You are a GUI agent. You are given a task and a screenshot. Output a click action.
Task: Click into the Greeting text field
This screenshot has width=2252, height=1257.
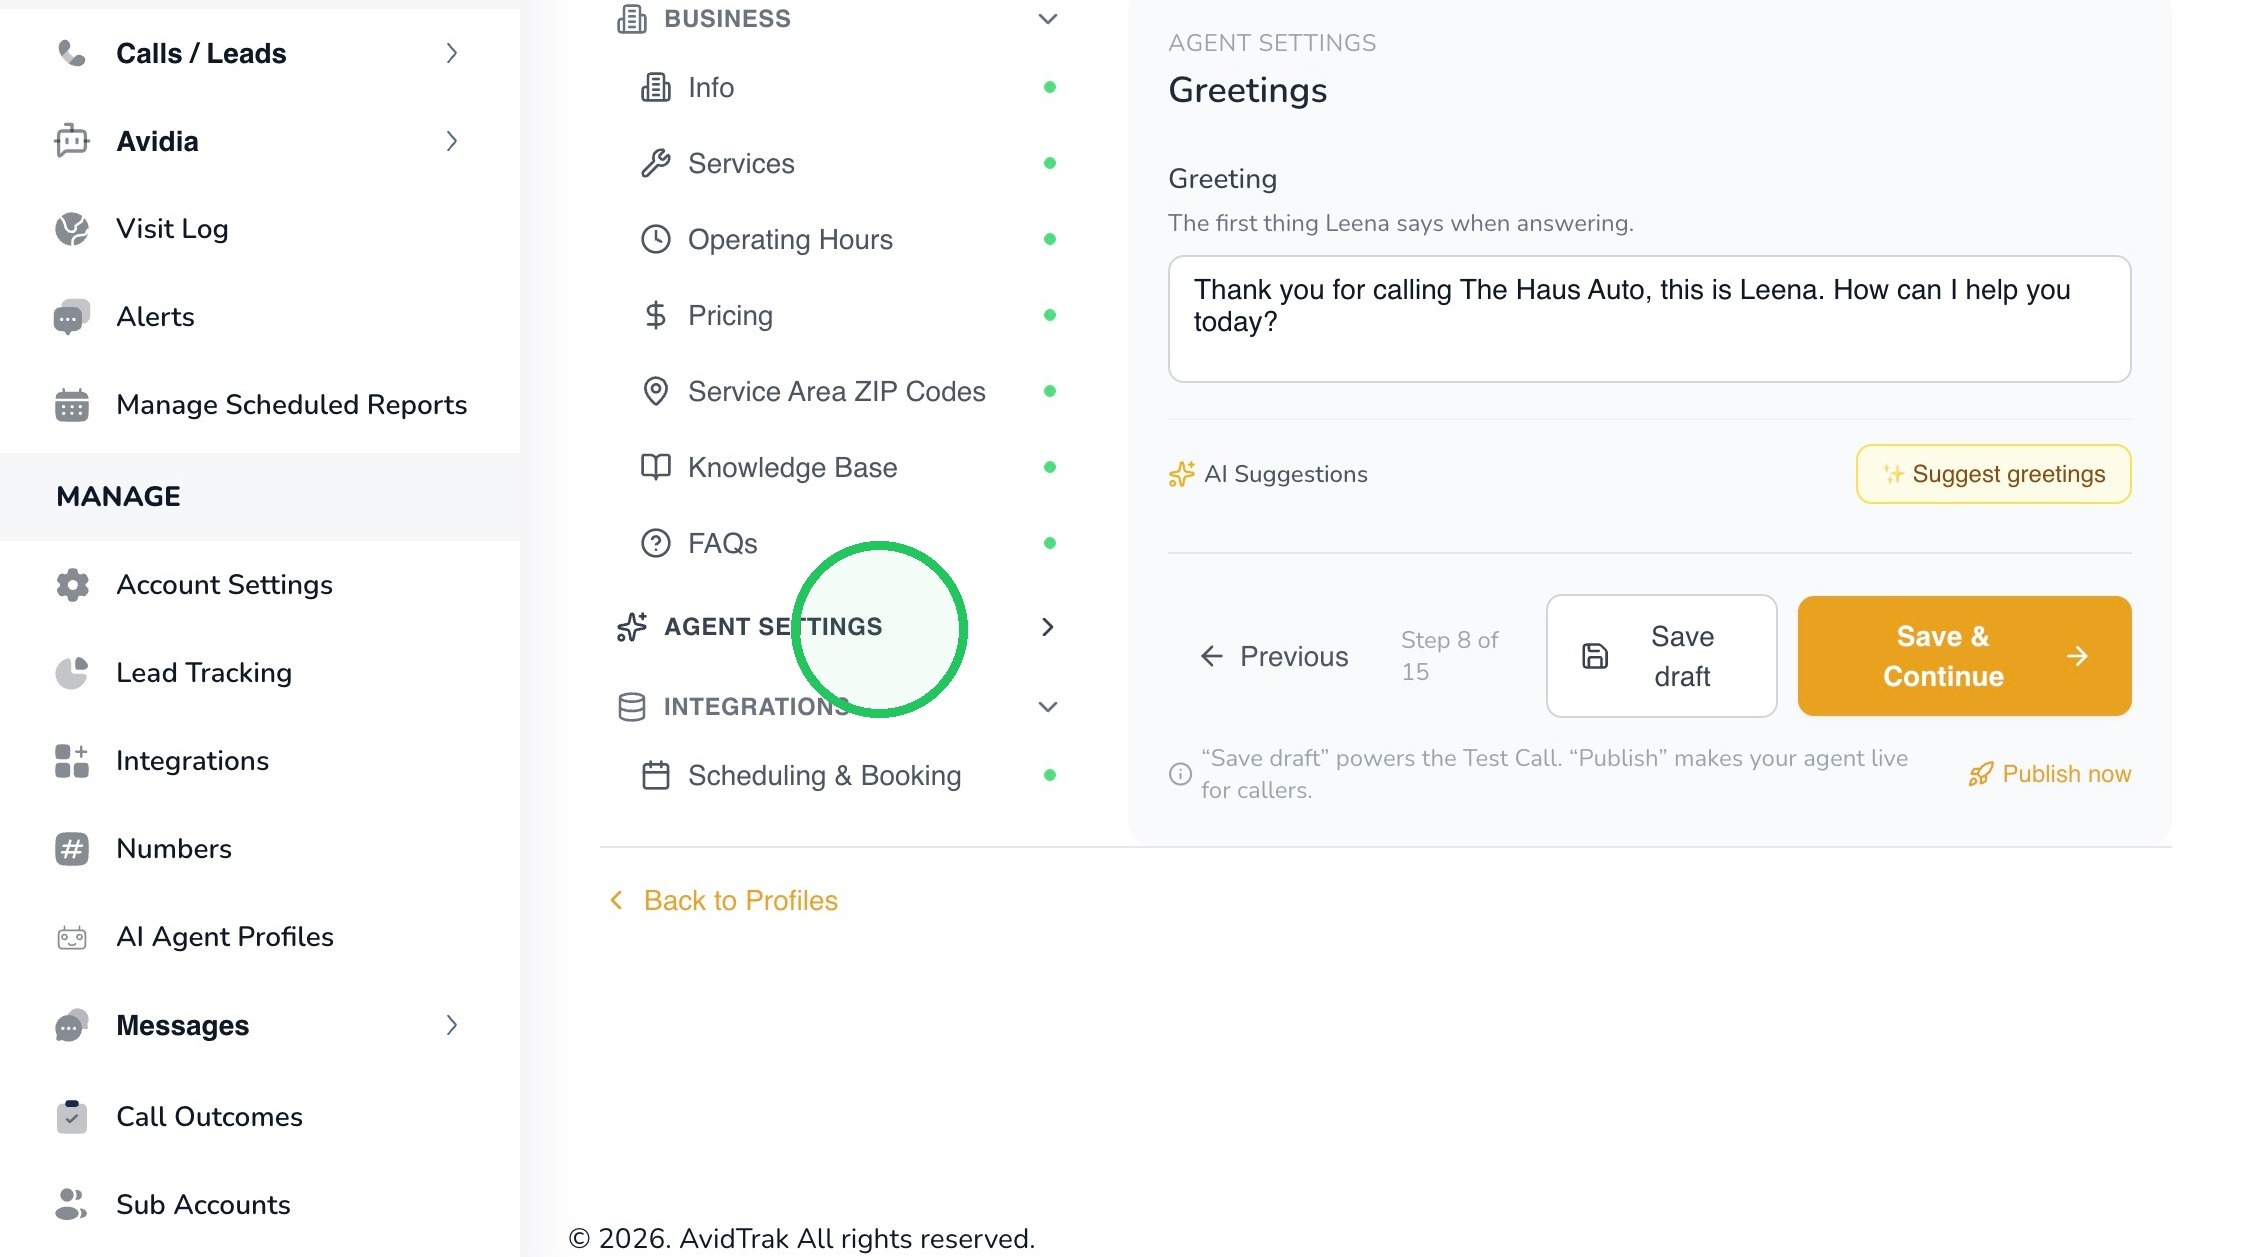(1650, 319)
